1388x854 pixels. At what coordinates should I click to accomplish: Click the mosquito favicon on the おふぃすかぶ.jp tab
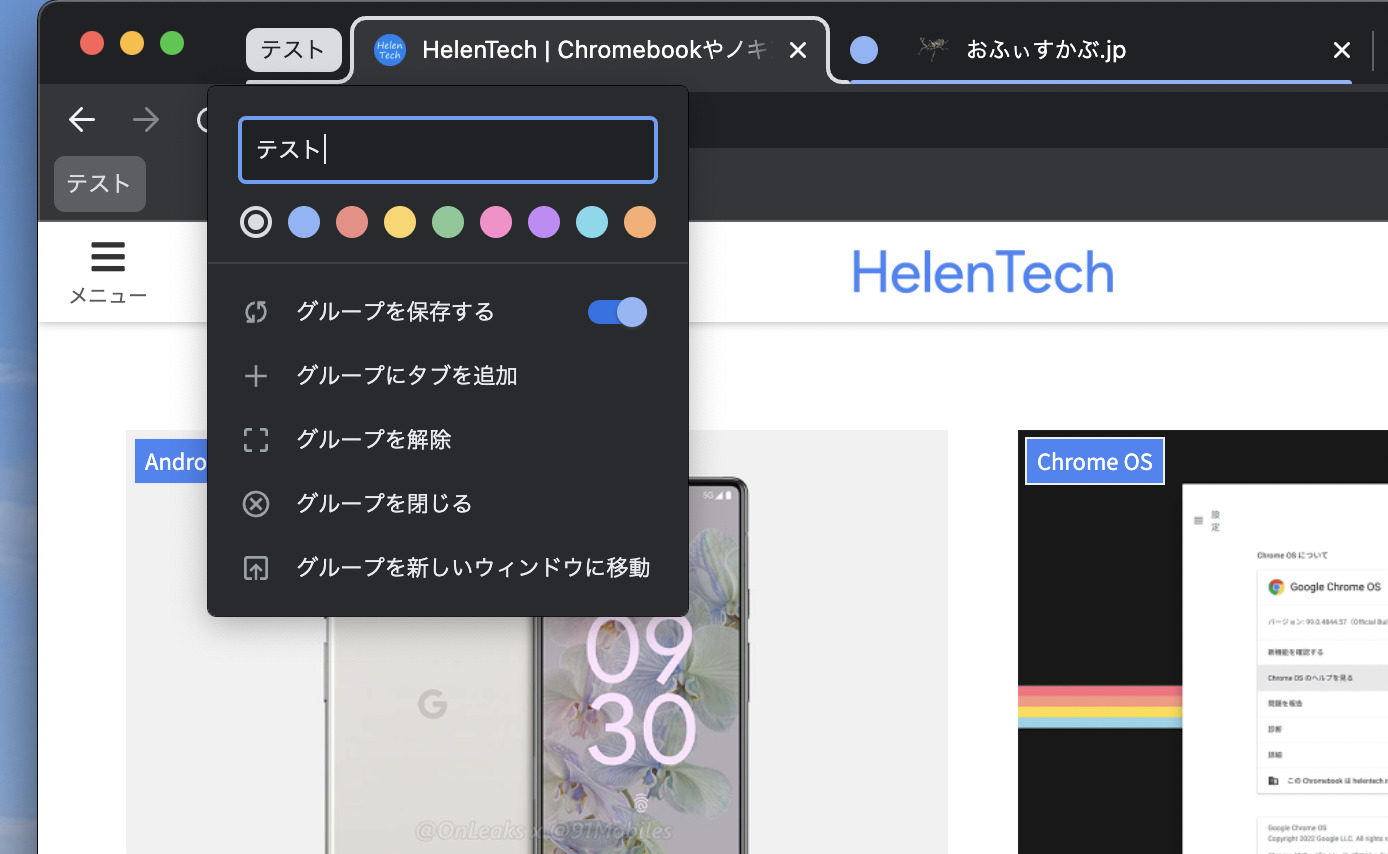pos(931,49)
